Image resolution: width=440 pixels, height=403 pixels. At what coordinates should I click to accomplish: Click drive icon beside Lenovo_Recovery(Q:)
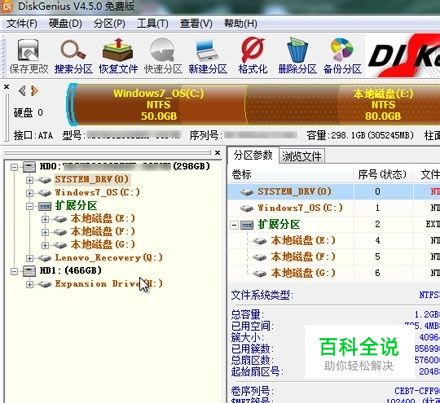(x=44, y=258)
